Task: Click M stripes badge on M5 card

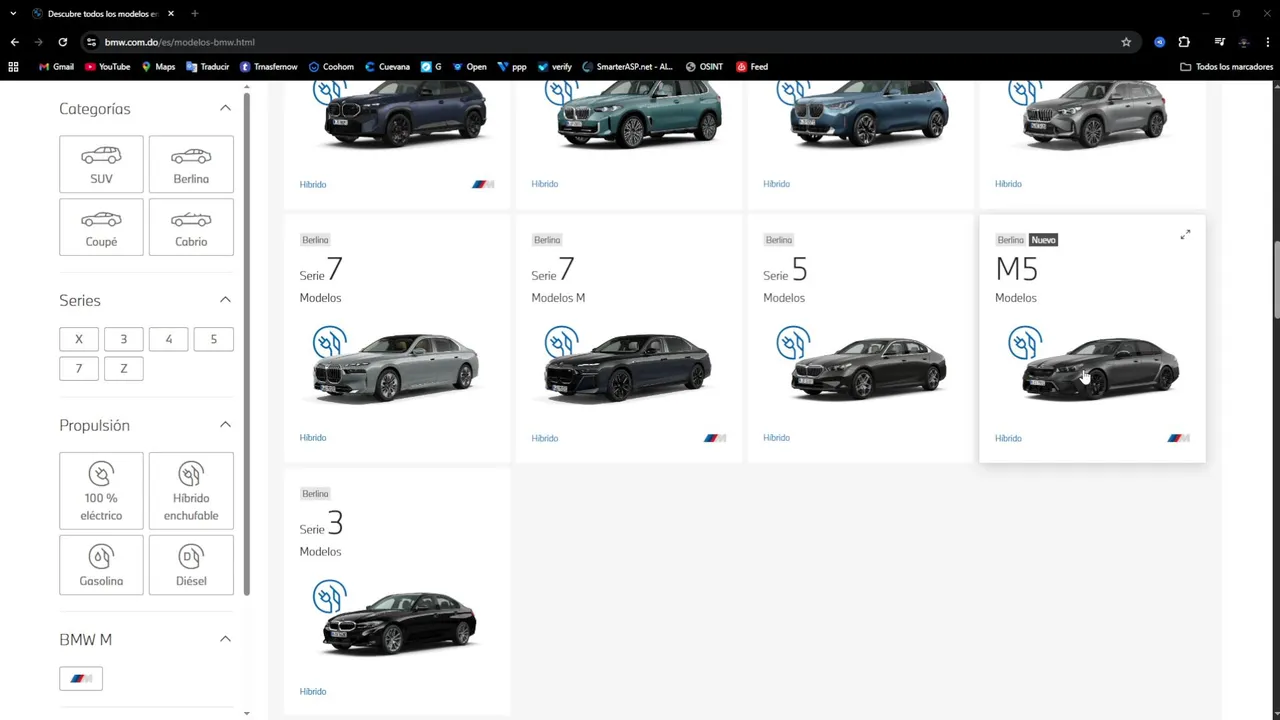Action: point(1179,438)
